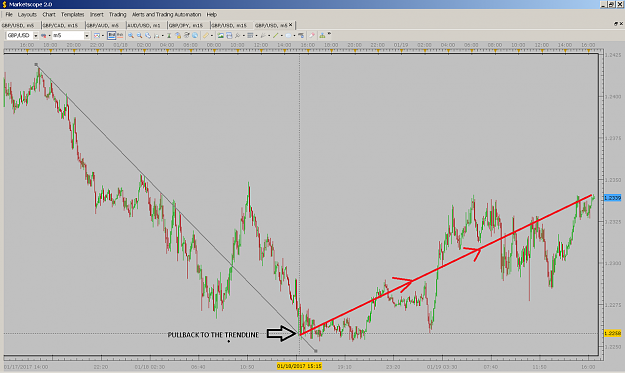The height and width of the screenshot is (373, 625).
Task: Click the third magnifier zoom-area icon
Action: click(148, 35)
